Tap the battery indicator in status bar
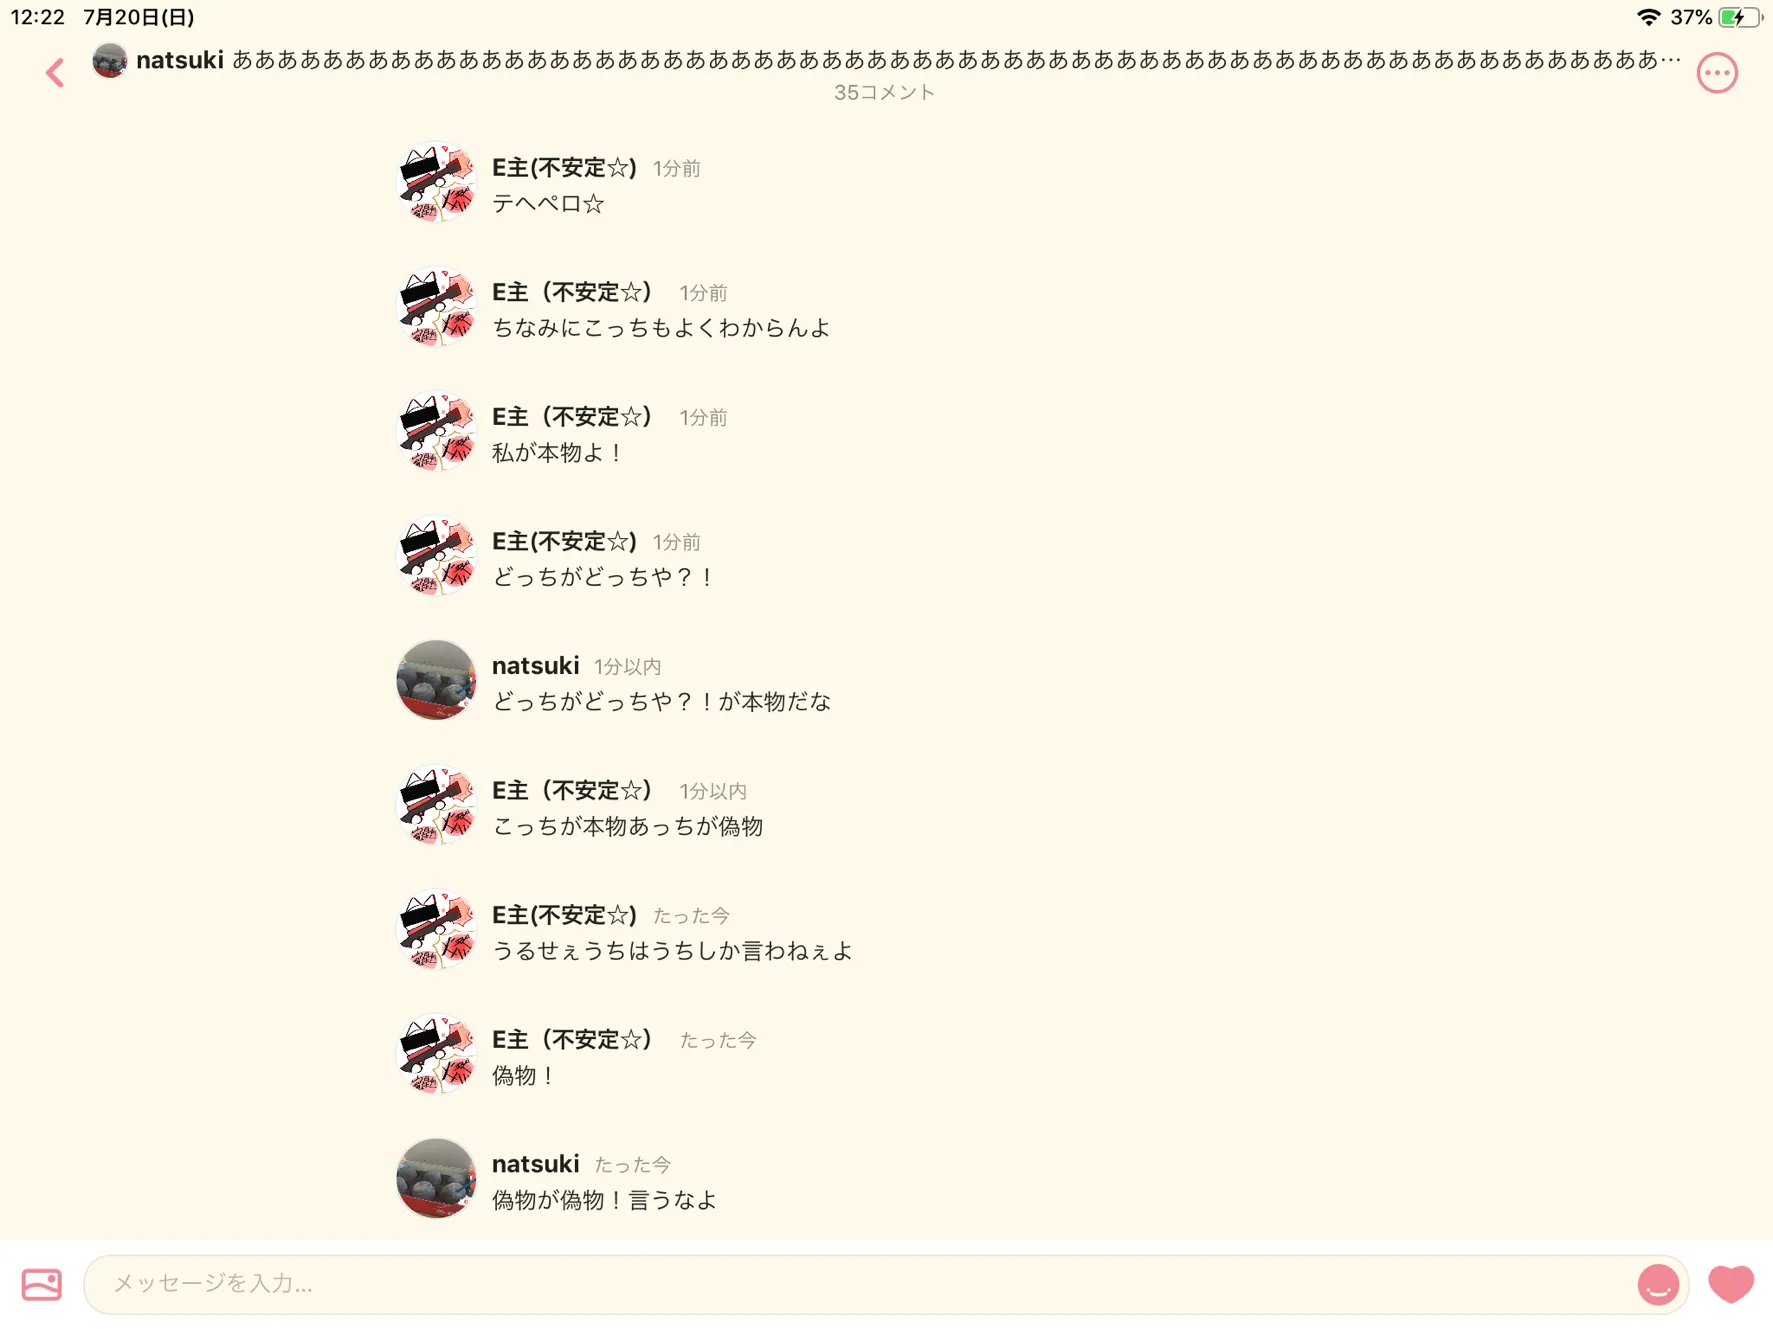 coord(1739,17)
